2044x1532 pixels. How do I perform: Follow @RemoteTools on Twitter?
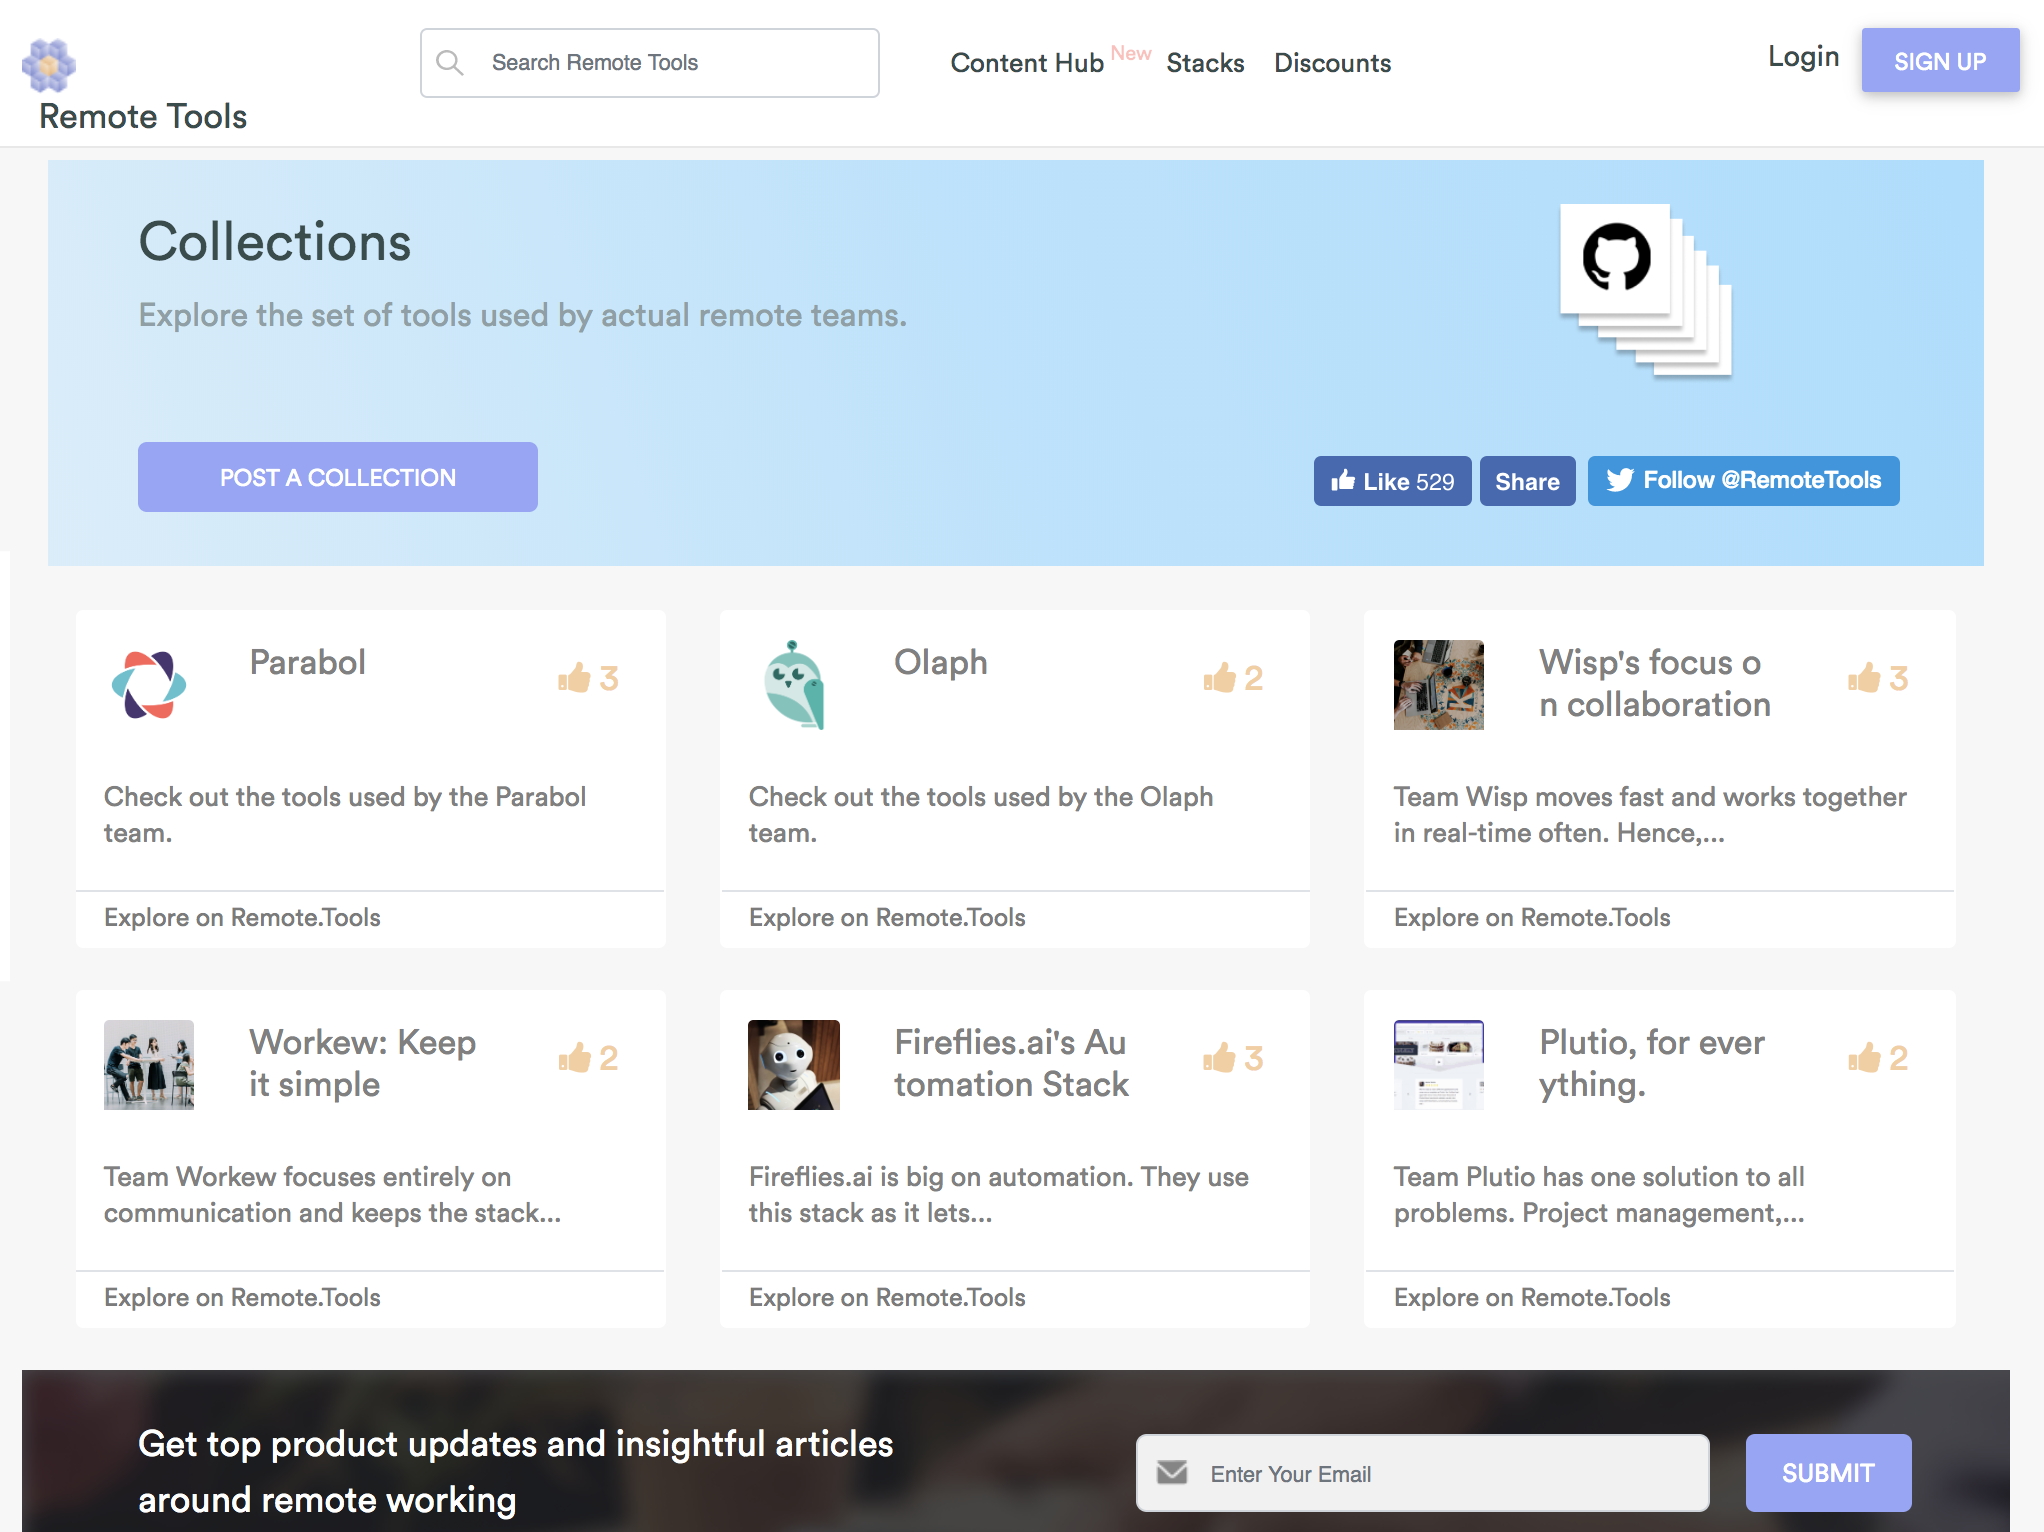[1743, 481]
